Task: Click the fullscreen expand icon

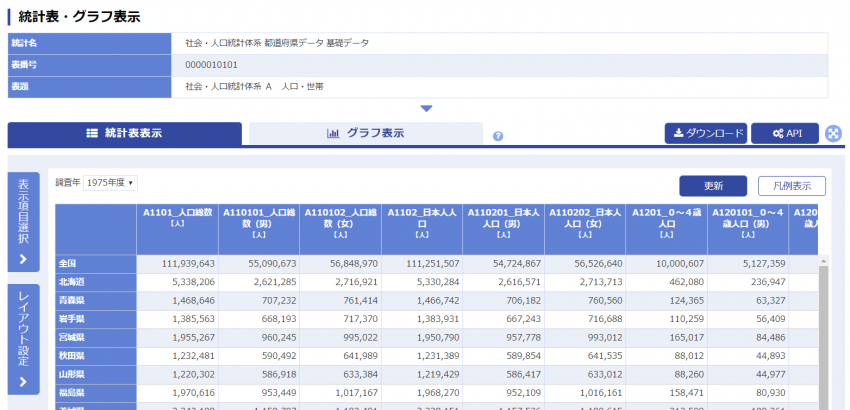Action: point(833,133)
